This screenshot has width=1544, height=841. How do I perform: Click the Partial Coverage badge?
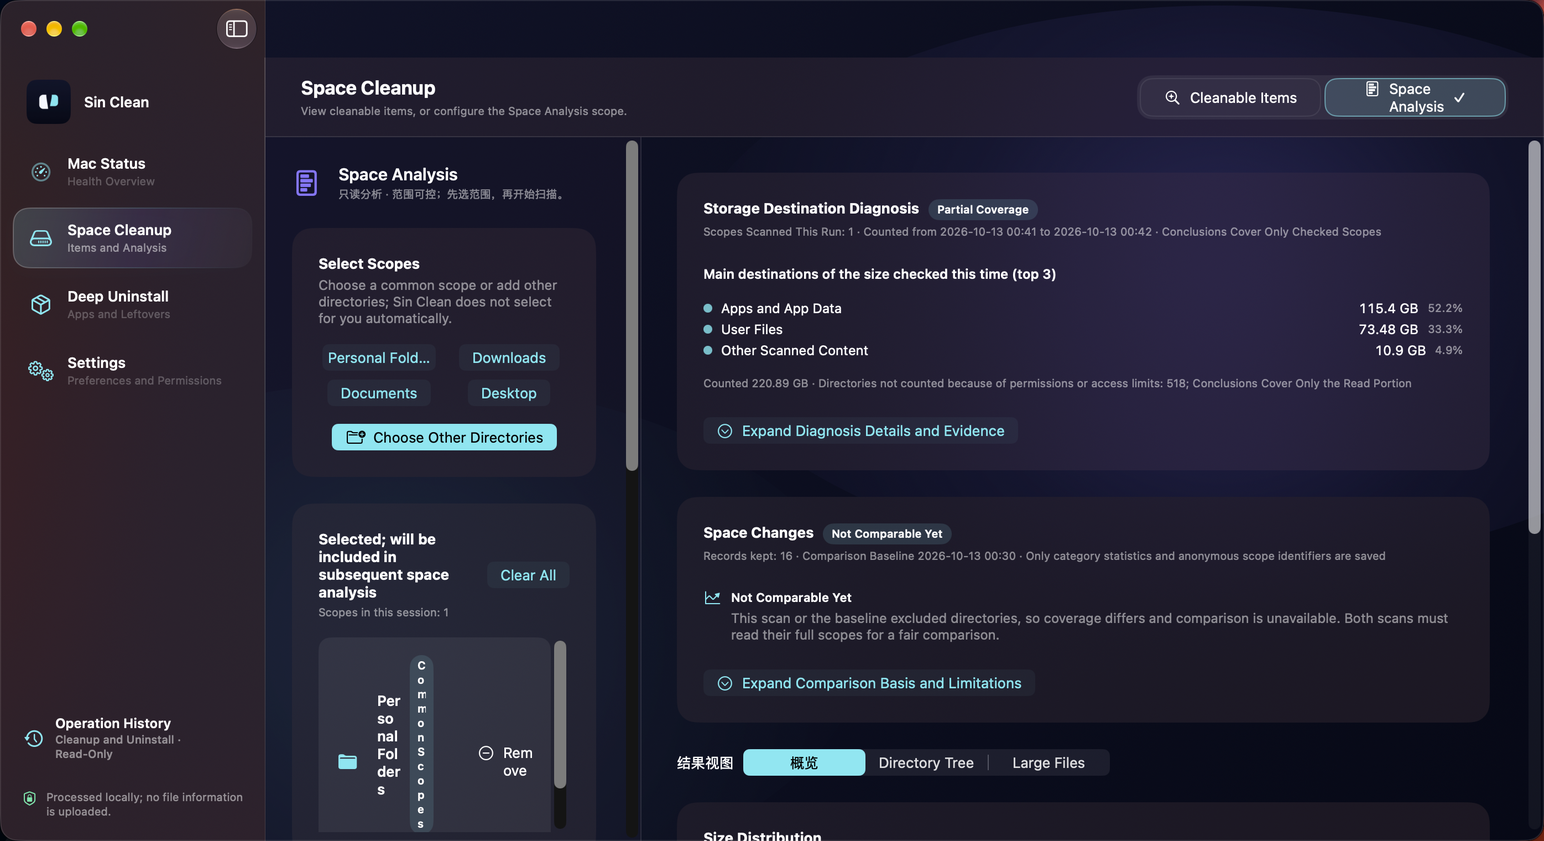(983, 210)
